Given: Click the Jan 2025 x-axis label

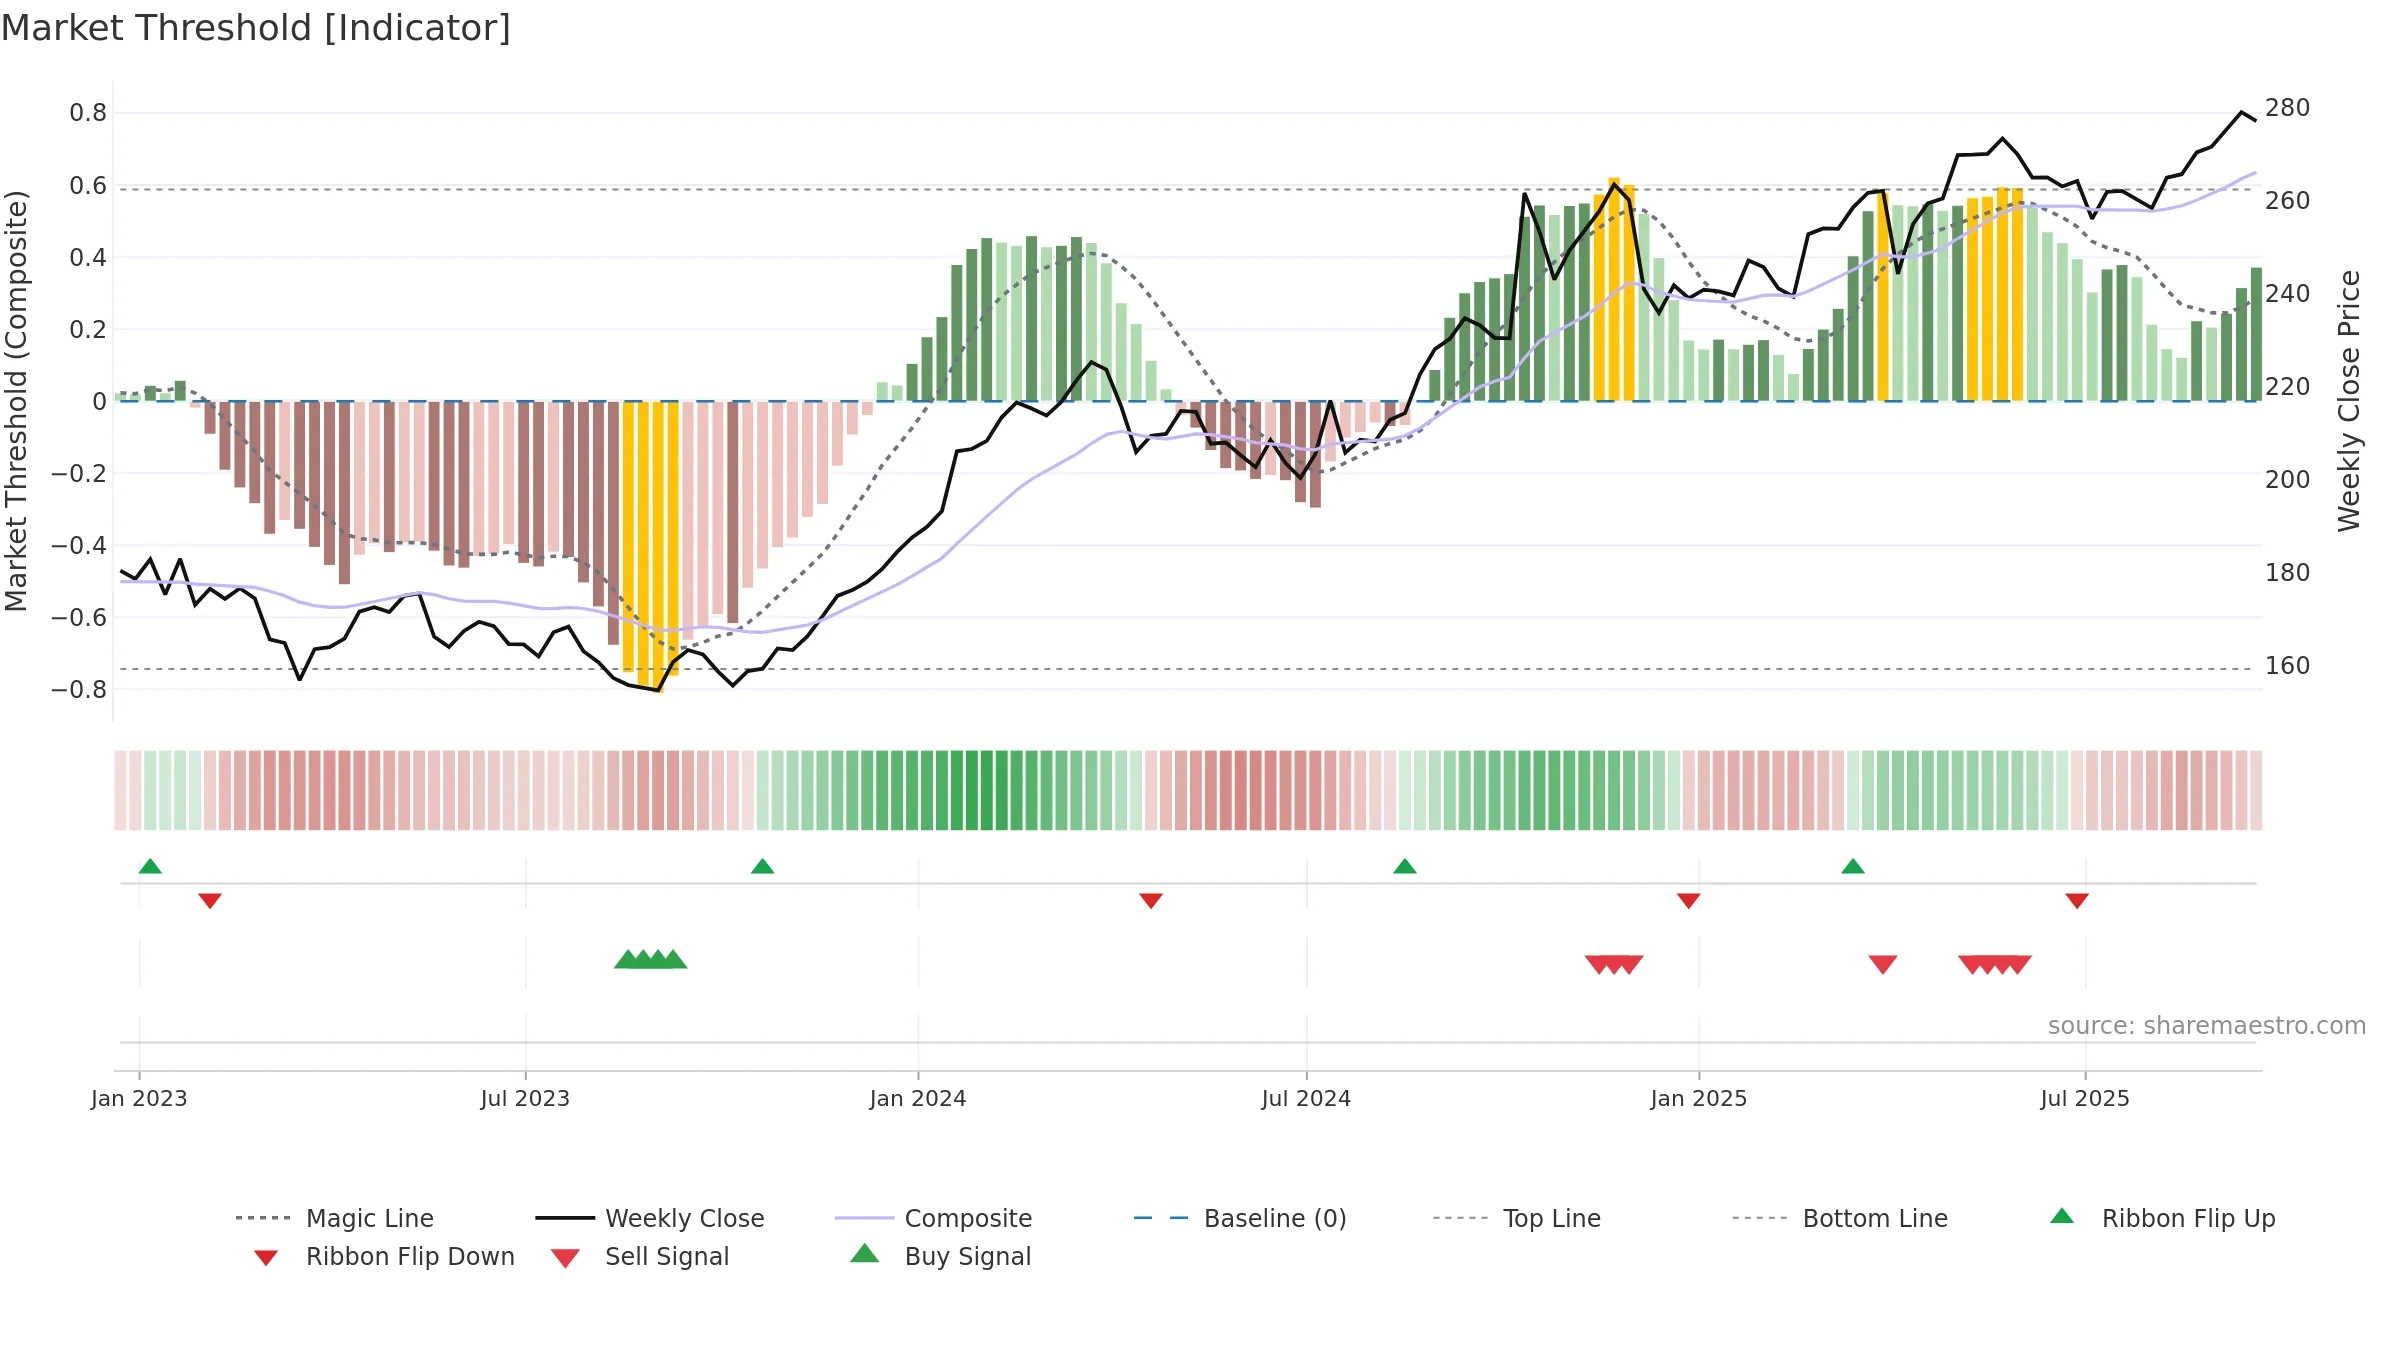Looking at the screenshot, I should [1699, 1098].
